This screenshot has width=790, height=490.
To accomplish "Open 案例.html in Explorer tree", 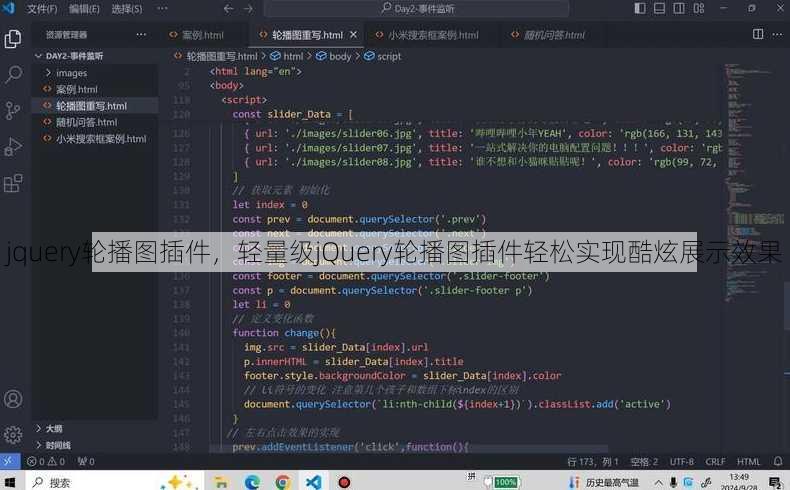I will [77, 90].
